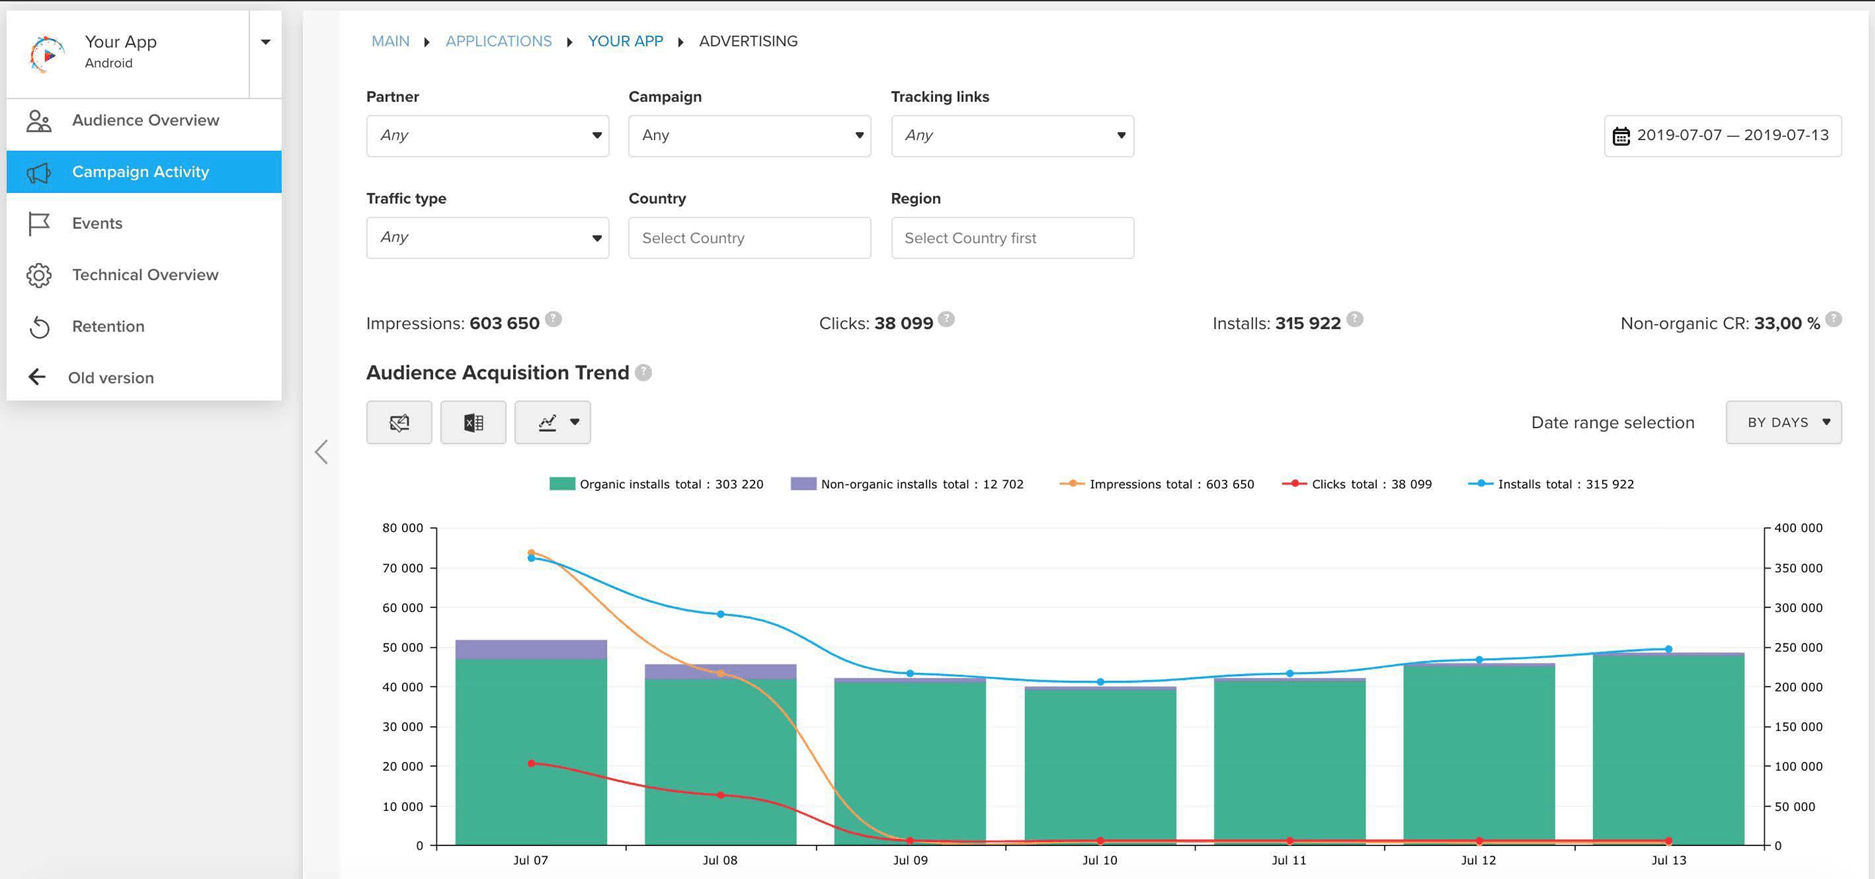Open the chart type dropdown
The width and height of the screenshot is (1875, 879).
tap(552, 422)
